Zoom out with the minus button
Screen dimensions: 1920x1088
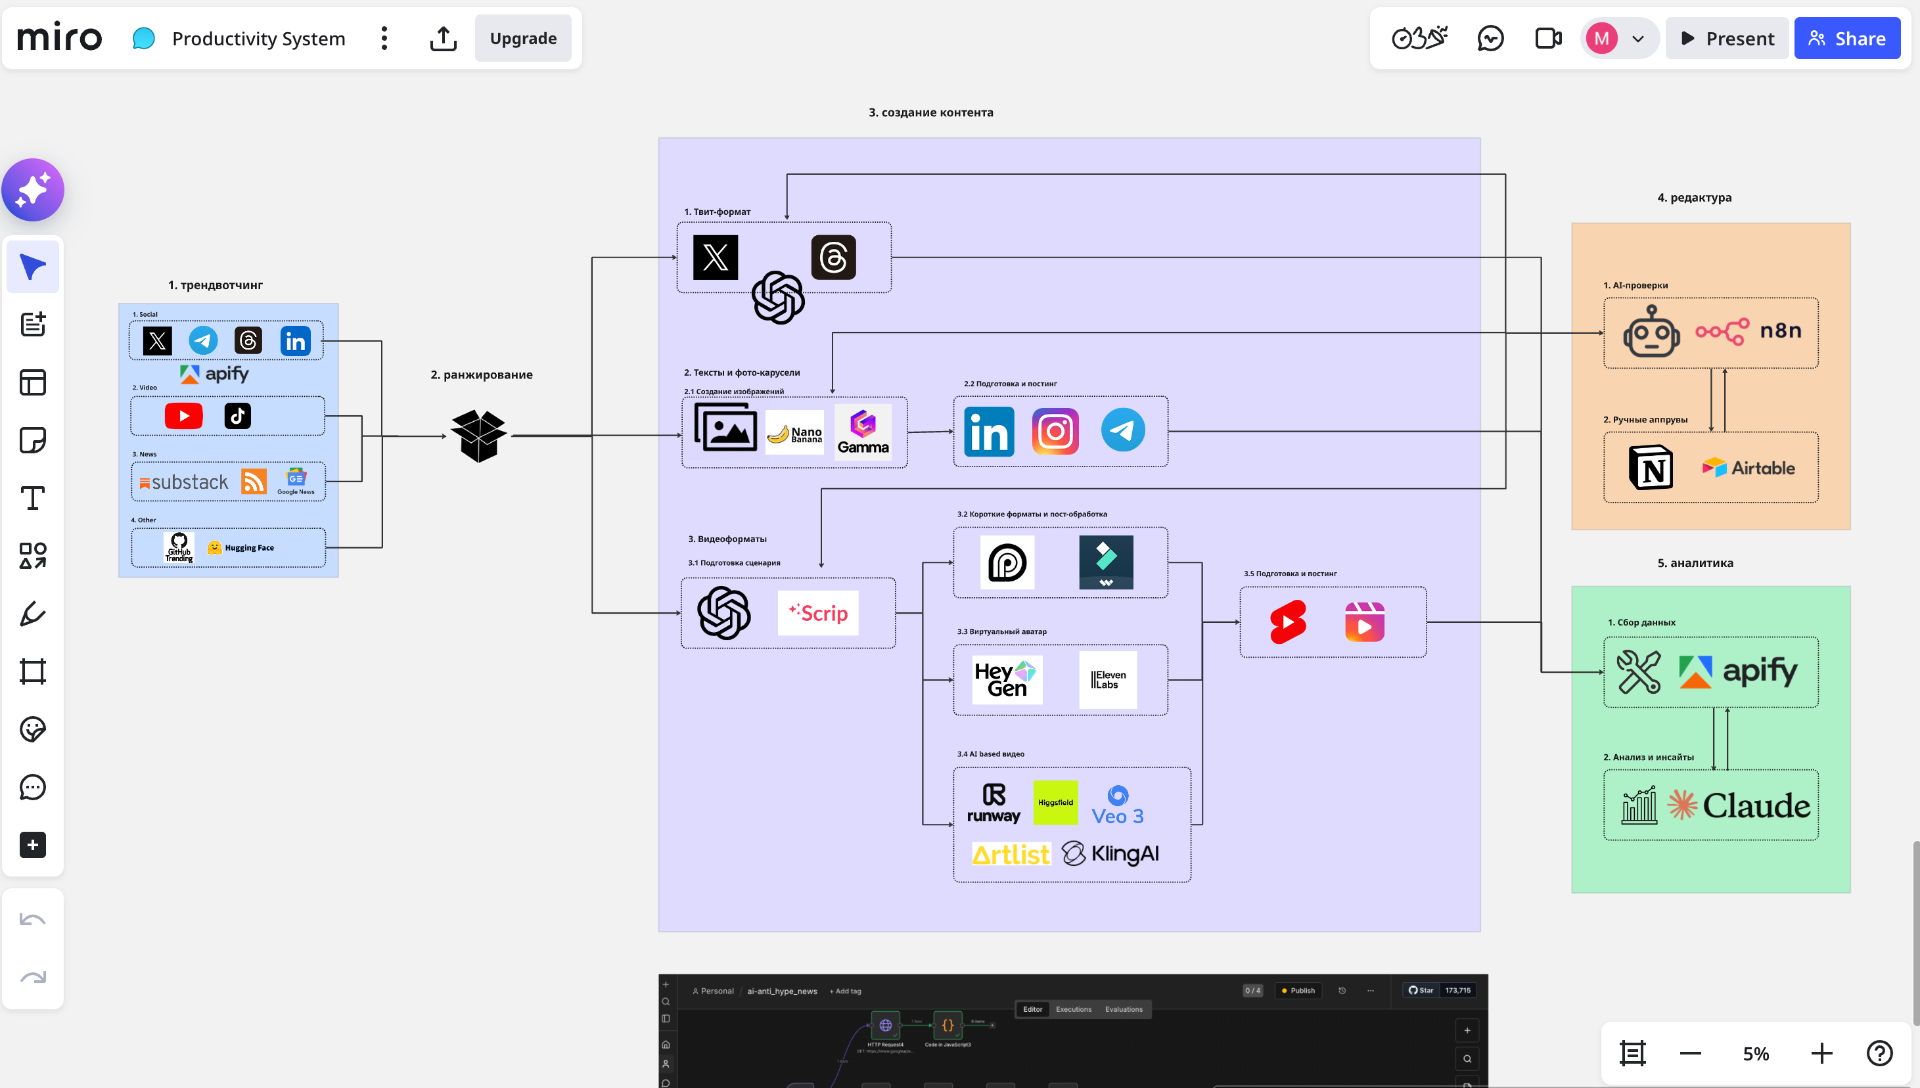click(x=1690, y=1053)
